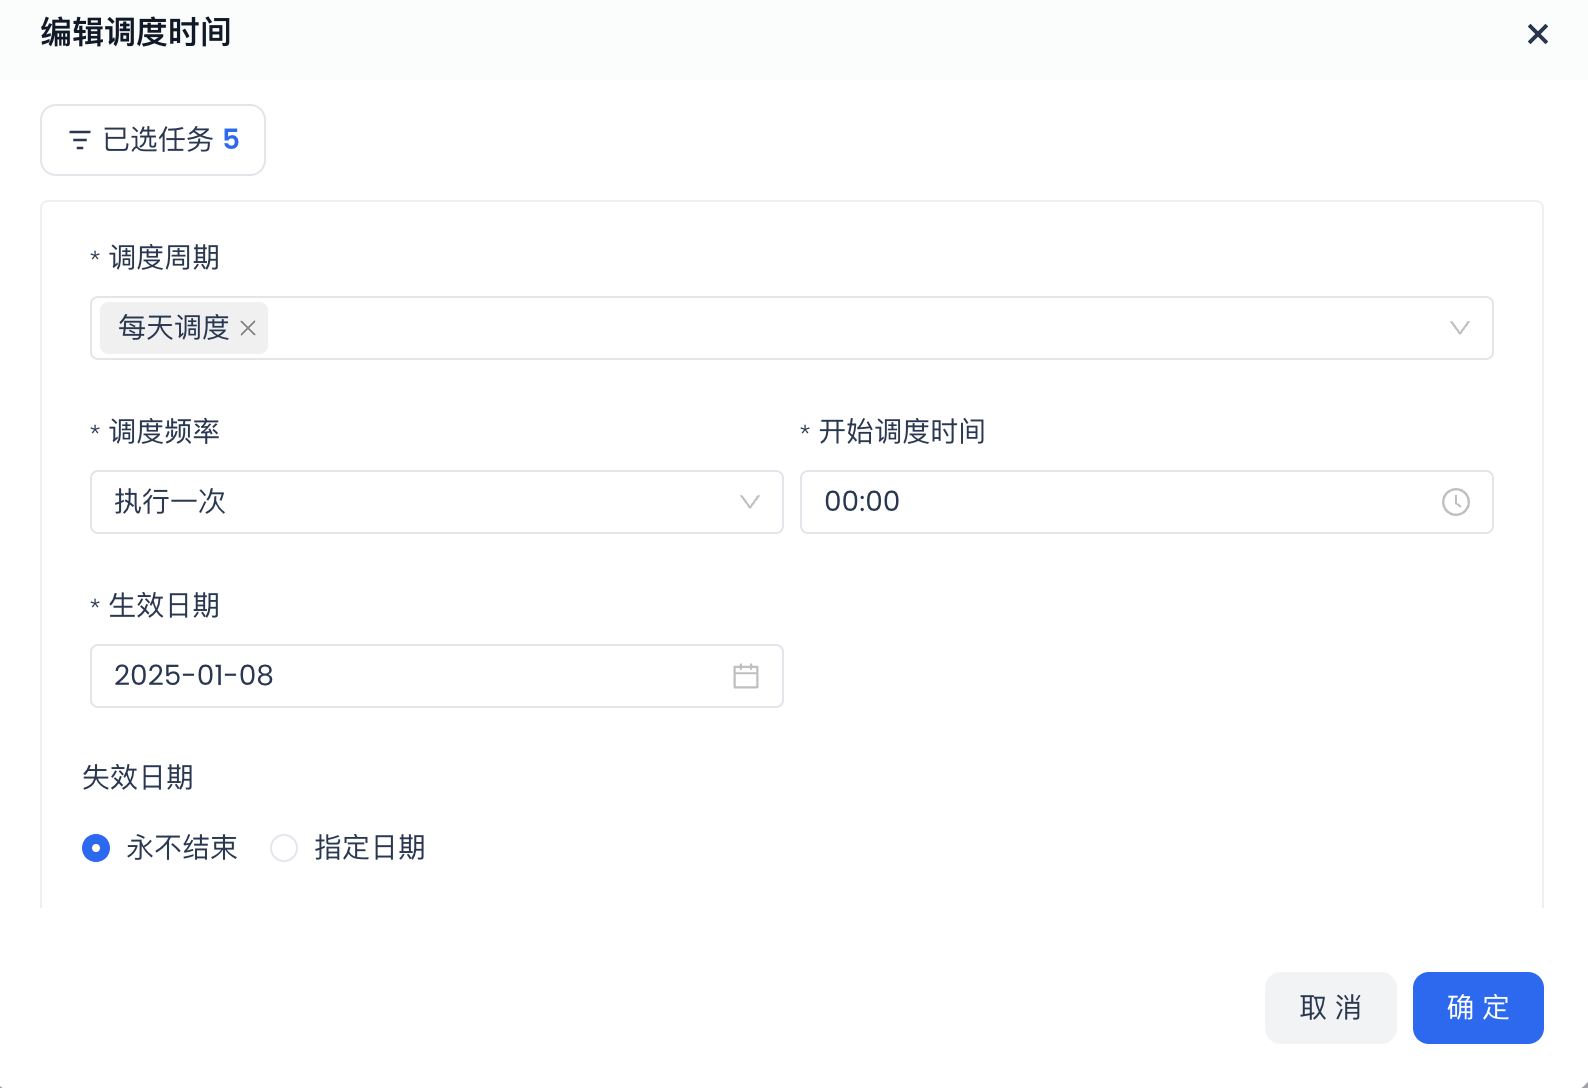Image resolution: width=1588 pixels, height=1088 pixels.
Task: Select the 永不结束 radio button
Action: pos(96,848)
